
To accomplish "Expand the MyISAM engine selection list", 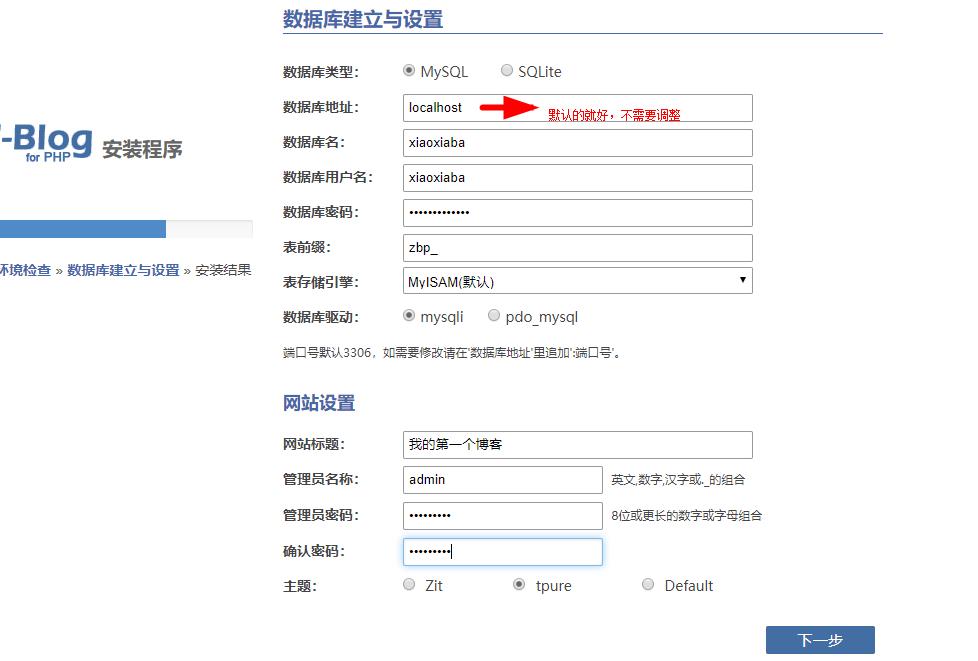I will coord(741,281).
